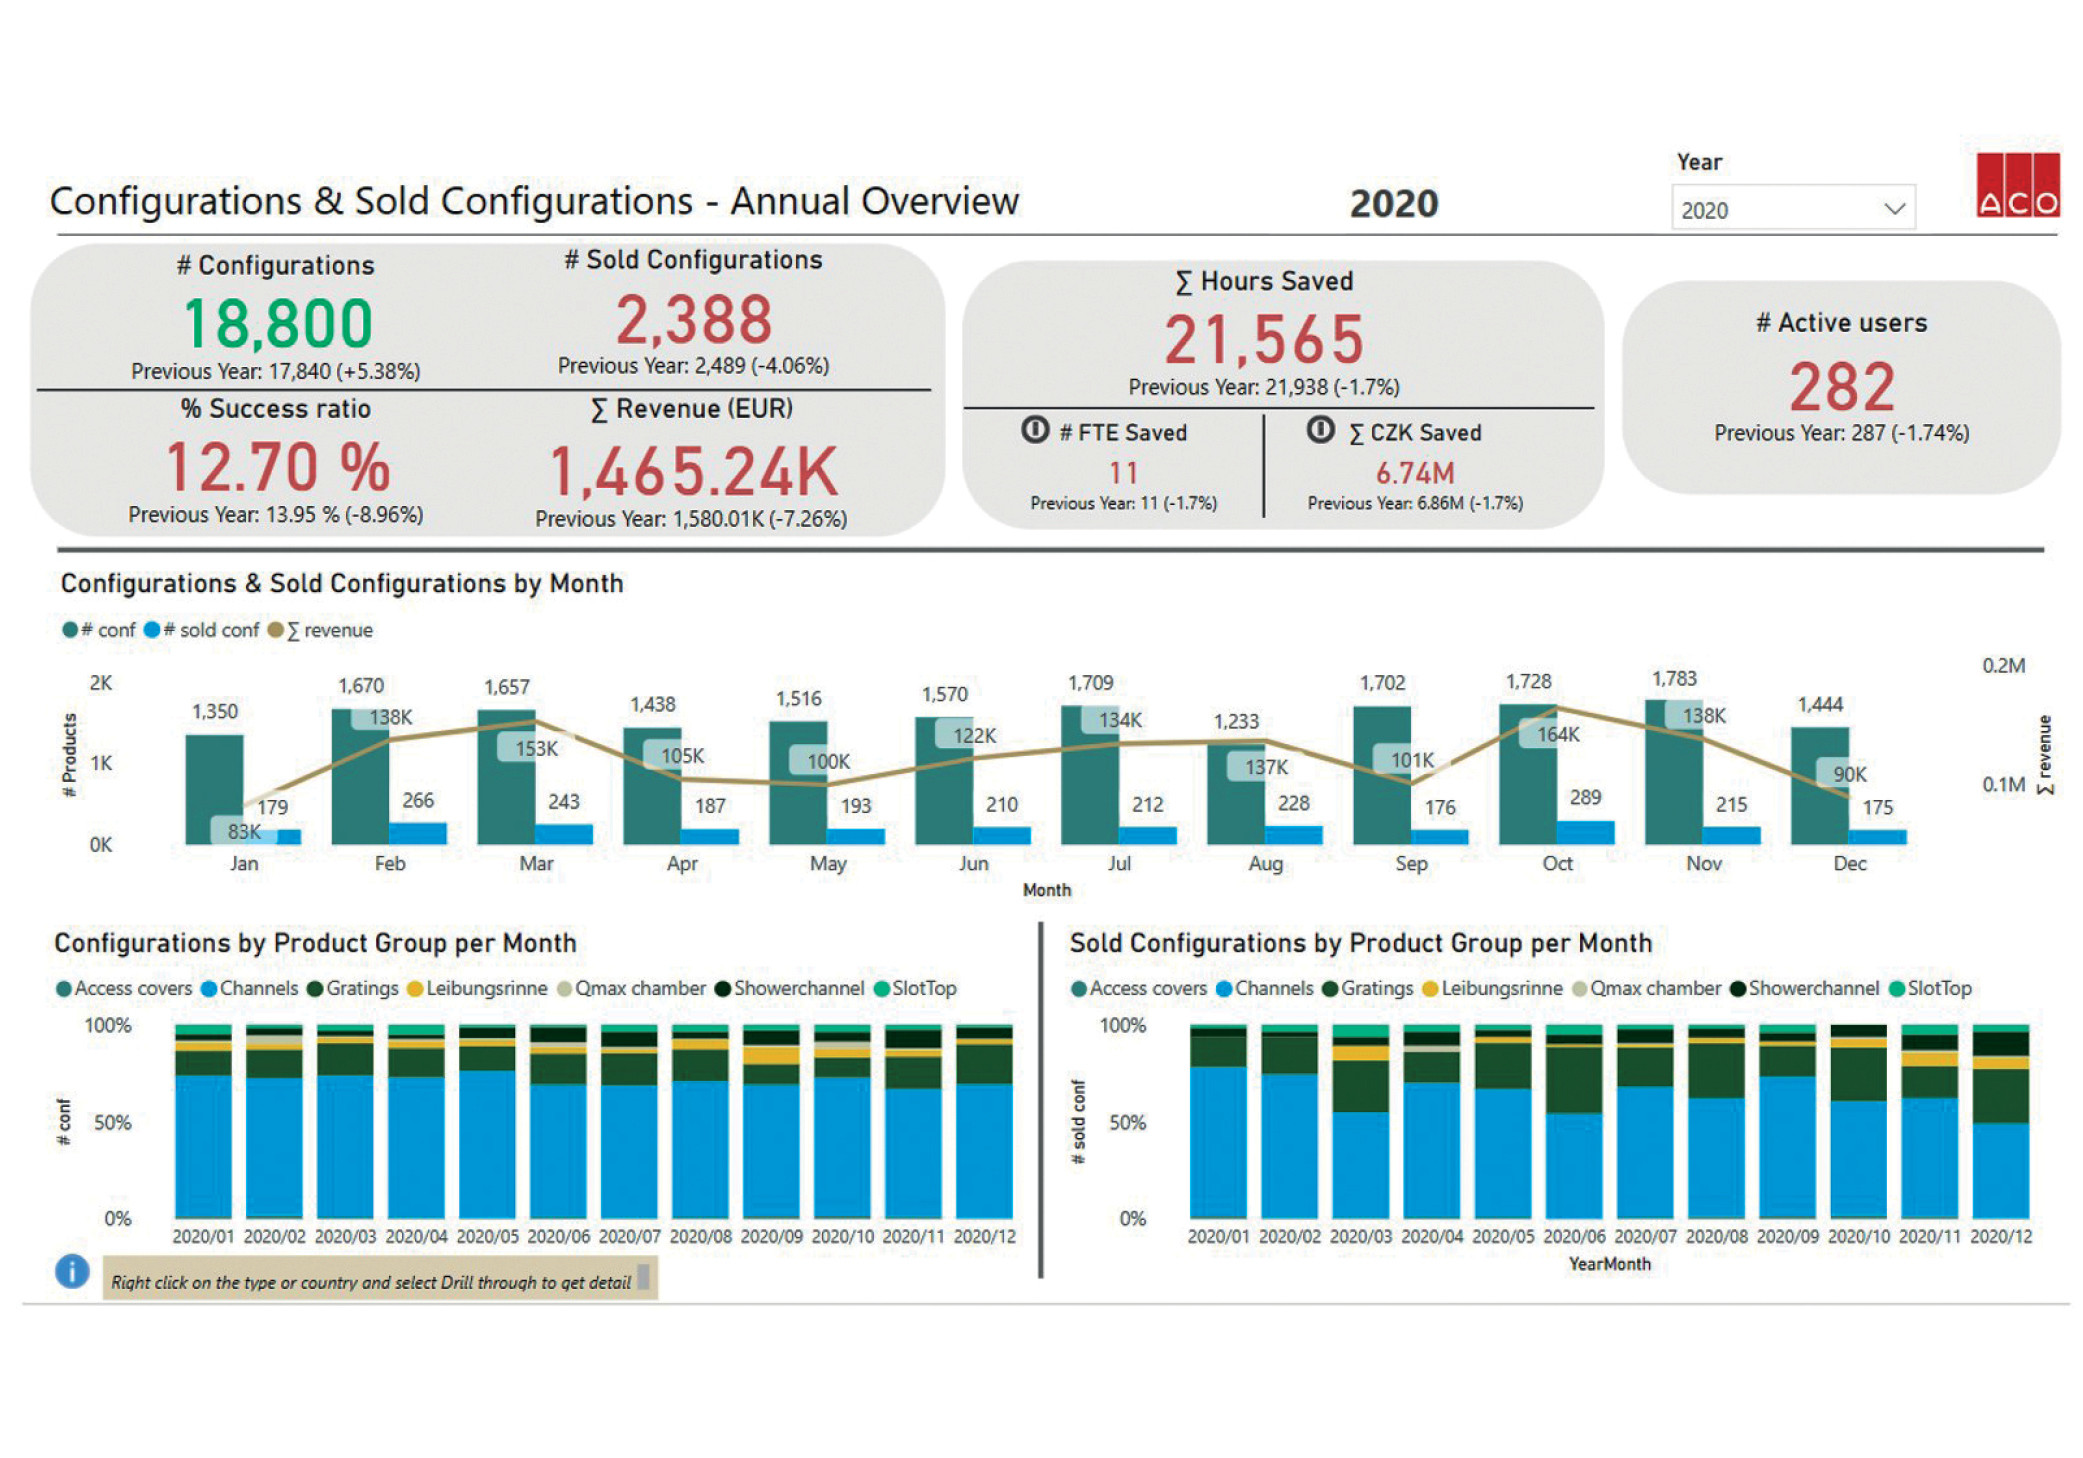The image size is (2083, 1458).
Task: Select # conf legend marker in monthly chart
Action: [70, 630]
